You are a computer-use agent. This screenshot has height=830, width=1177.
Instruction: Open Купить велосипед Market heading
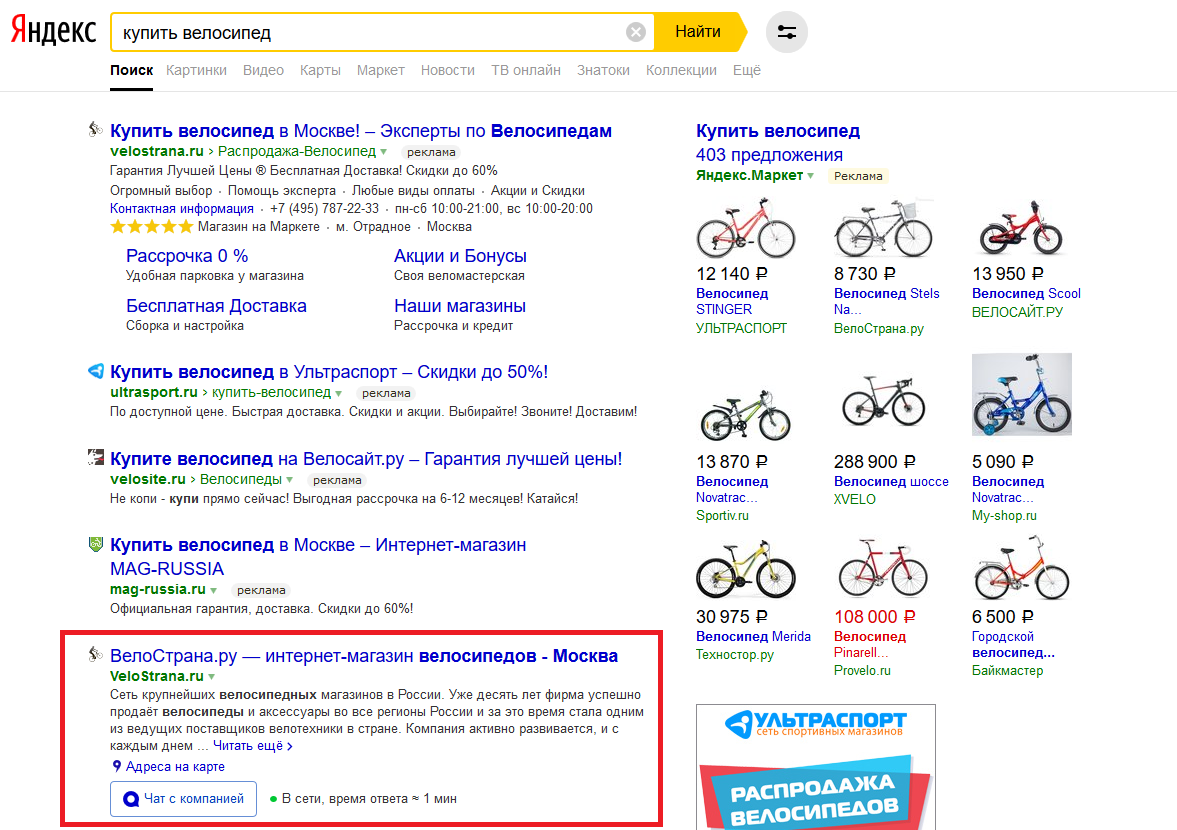[778, 131]
